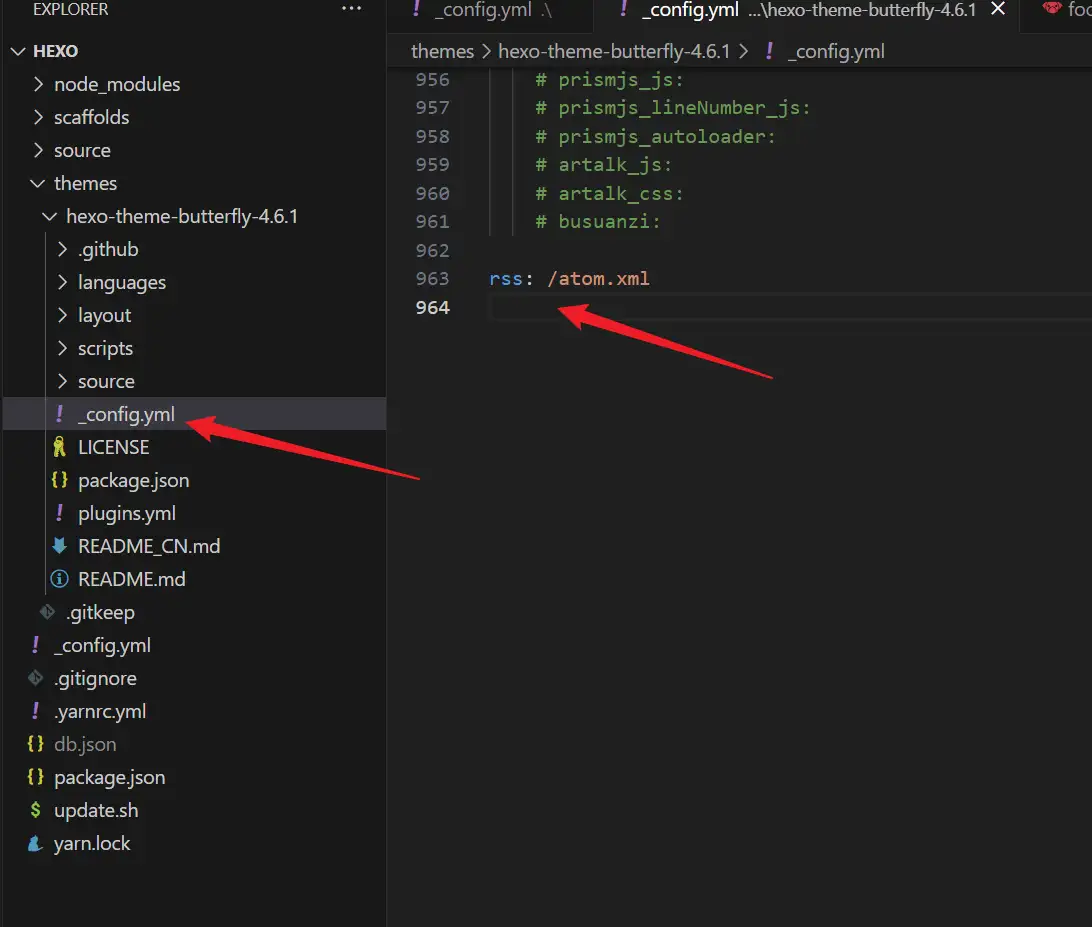Collapse the HEXO root section

pyautogui.click(x=18, y=51)
